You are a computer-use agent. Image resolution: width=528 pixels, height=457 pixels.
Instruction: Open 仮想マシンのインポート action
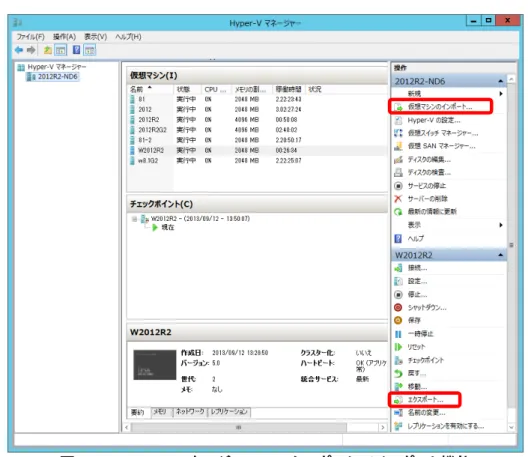[439, 106]
